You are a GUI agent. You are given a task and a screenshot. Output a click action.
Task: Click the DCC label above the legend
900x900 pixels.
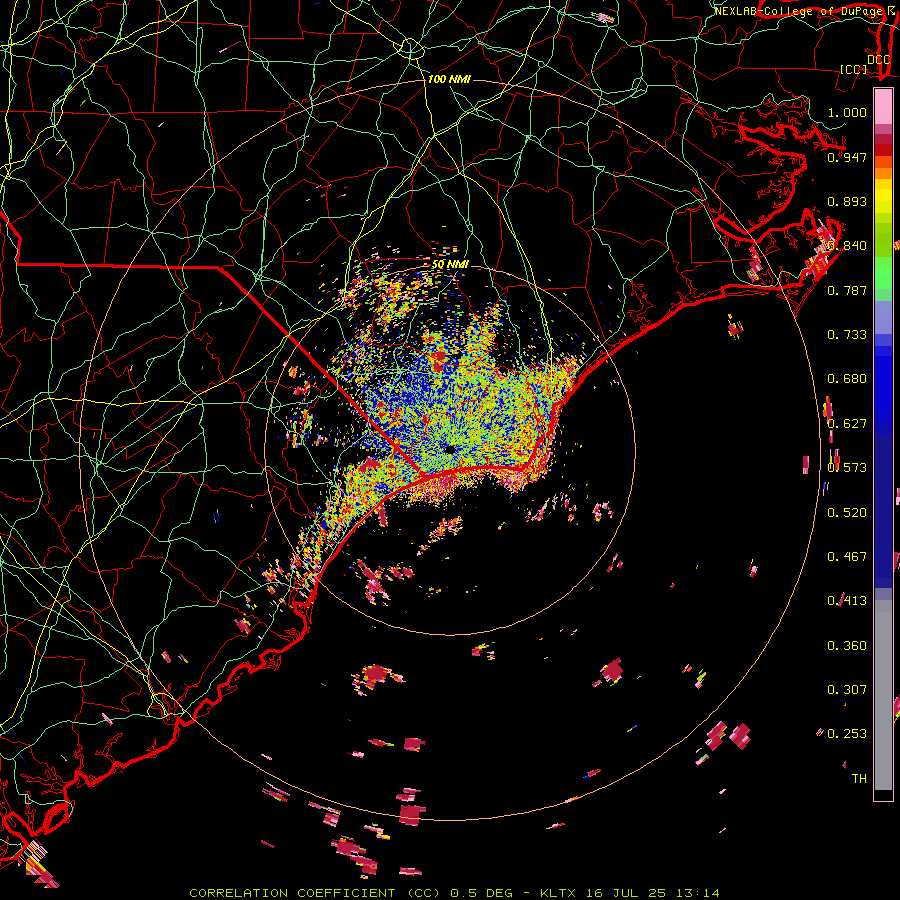(879, 60)
